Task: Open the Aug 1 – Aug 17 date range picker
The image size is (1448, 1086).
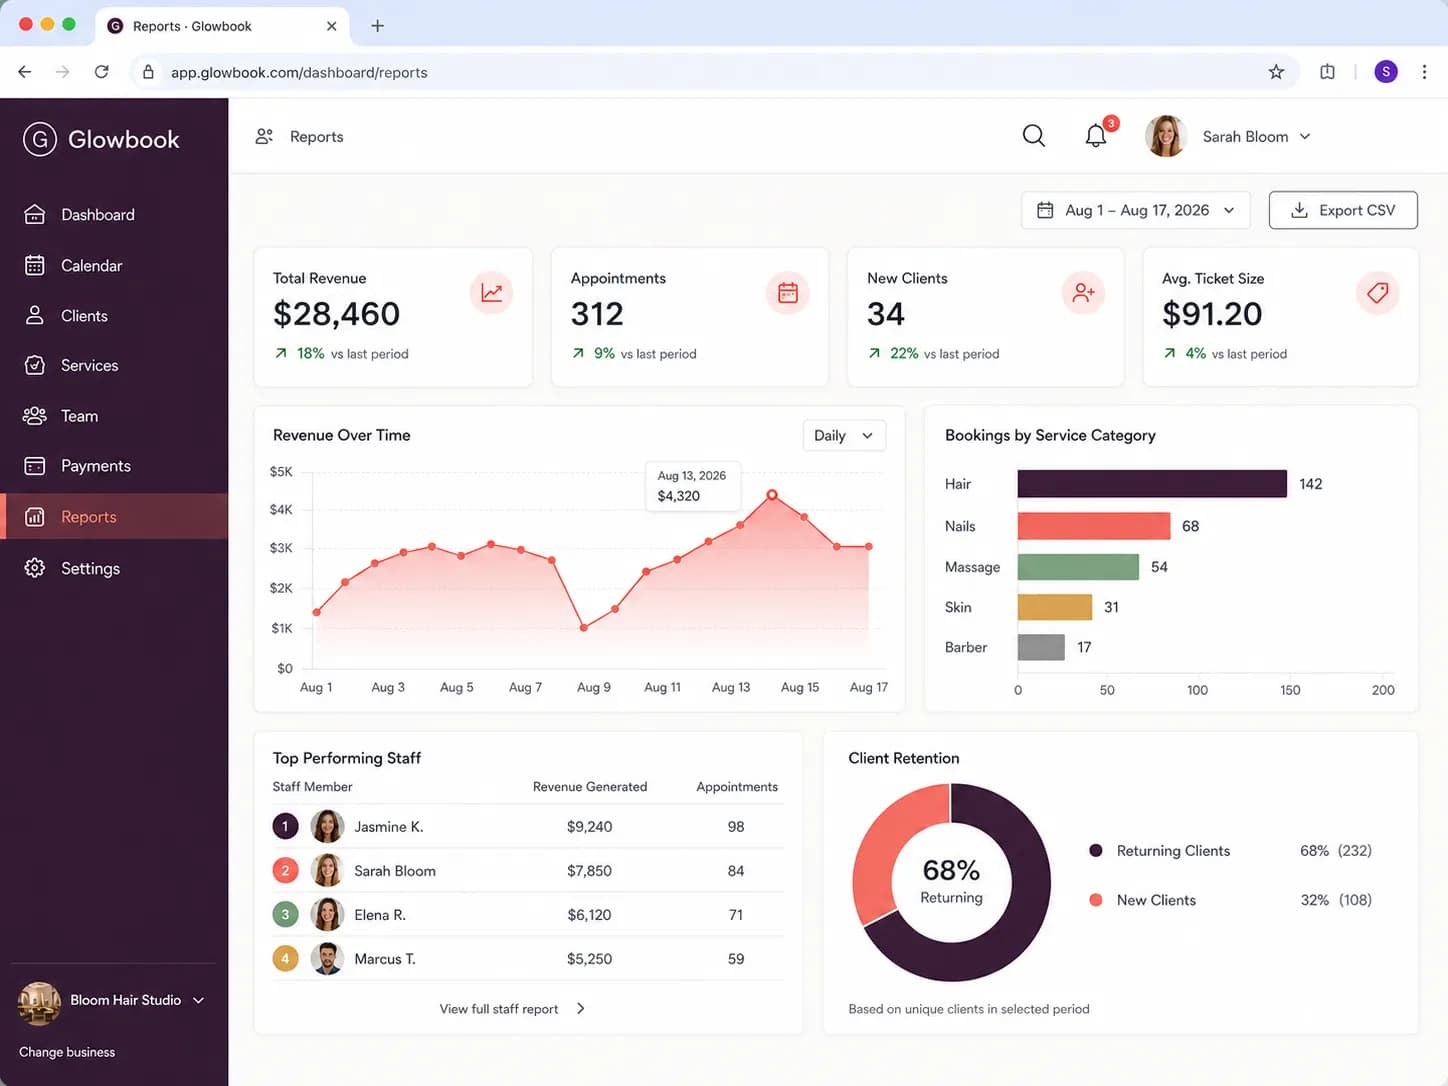Action: coord(1136,210)
